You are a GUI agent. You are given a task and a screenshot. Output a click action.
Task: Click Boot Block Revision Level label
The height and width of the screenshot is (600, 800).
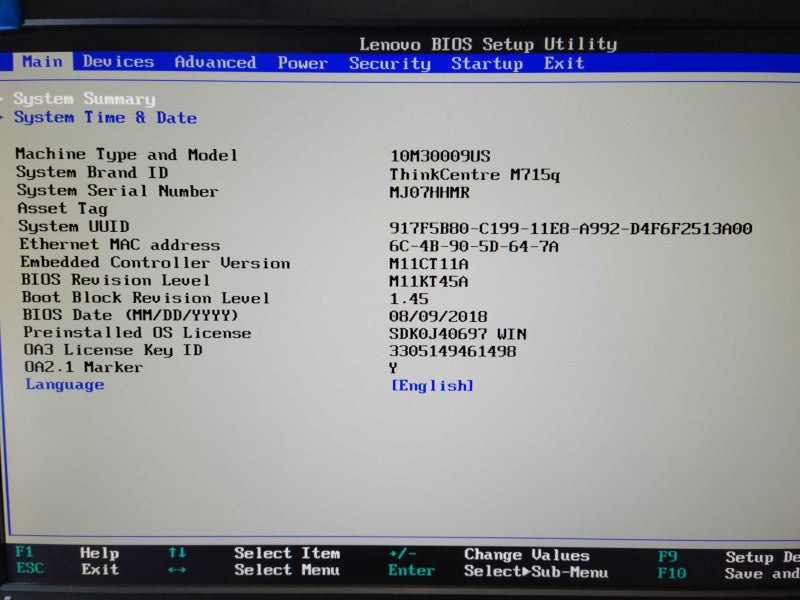coord(145,297)
